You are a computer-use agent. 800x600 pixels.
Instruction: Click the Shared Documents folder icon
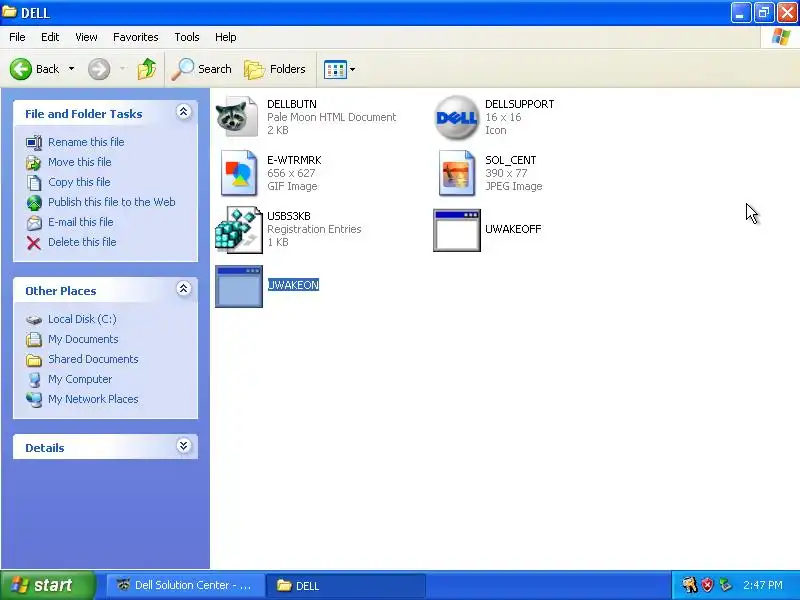tap(34, 360)
